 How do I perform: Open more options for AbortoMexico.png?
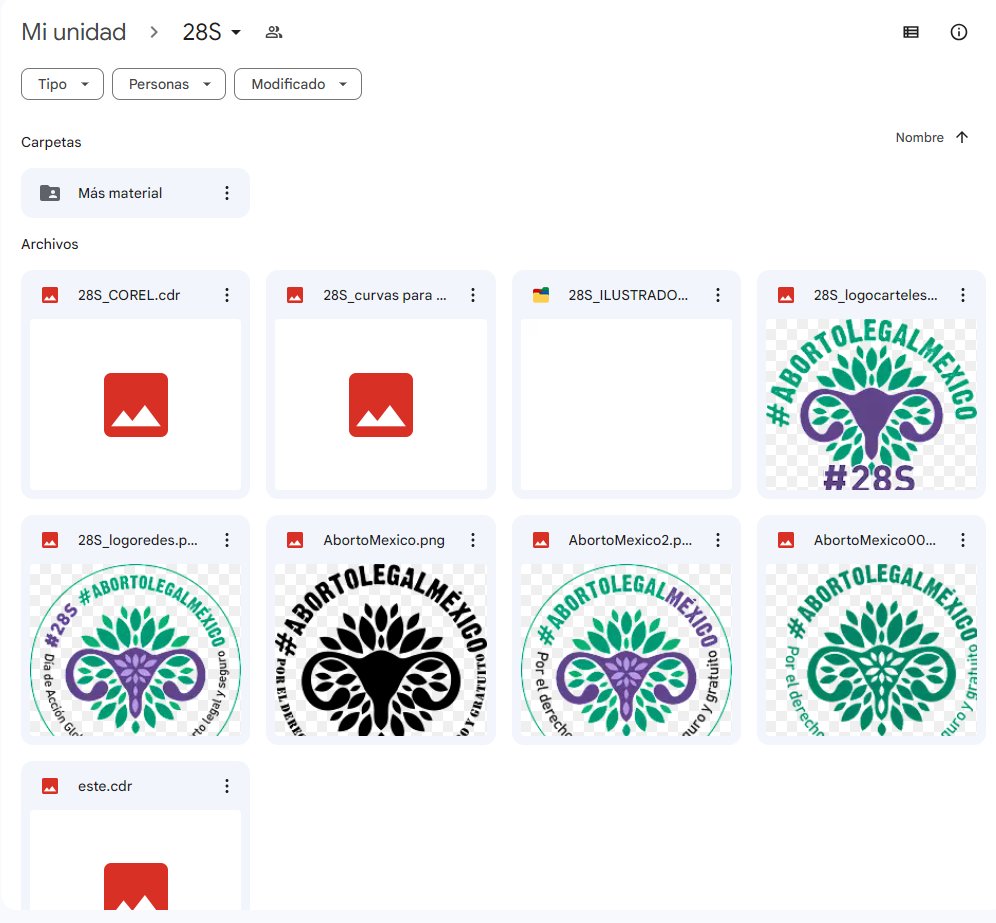pos(473,540)
